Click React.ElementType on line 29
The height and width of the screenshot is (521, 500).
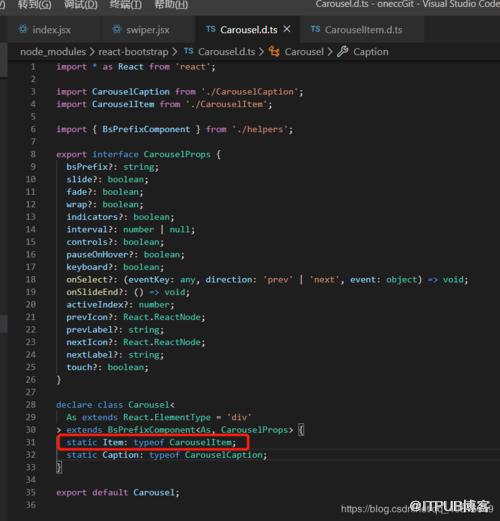(167, 417)
